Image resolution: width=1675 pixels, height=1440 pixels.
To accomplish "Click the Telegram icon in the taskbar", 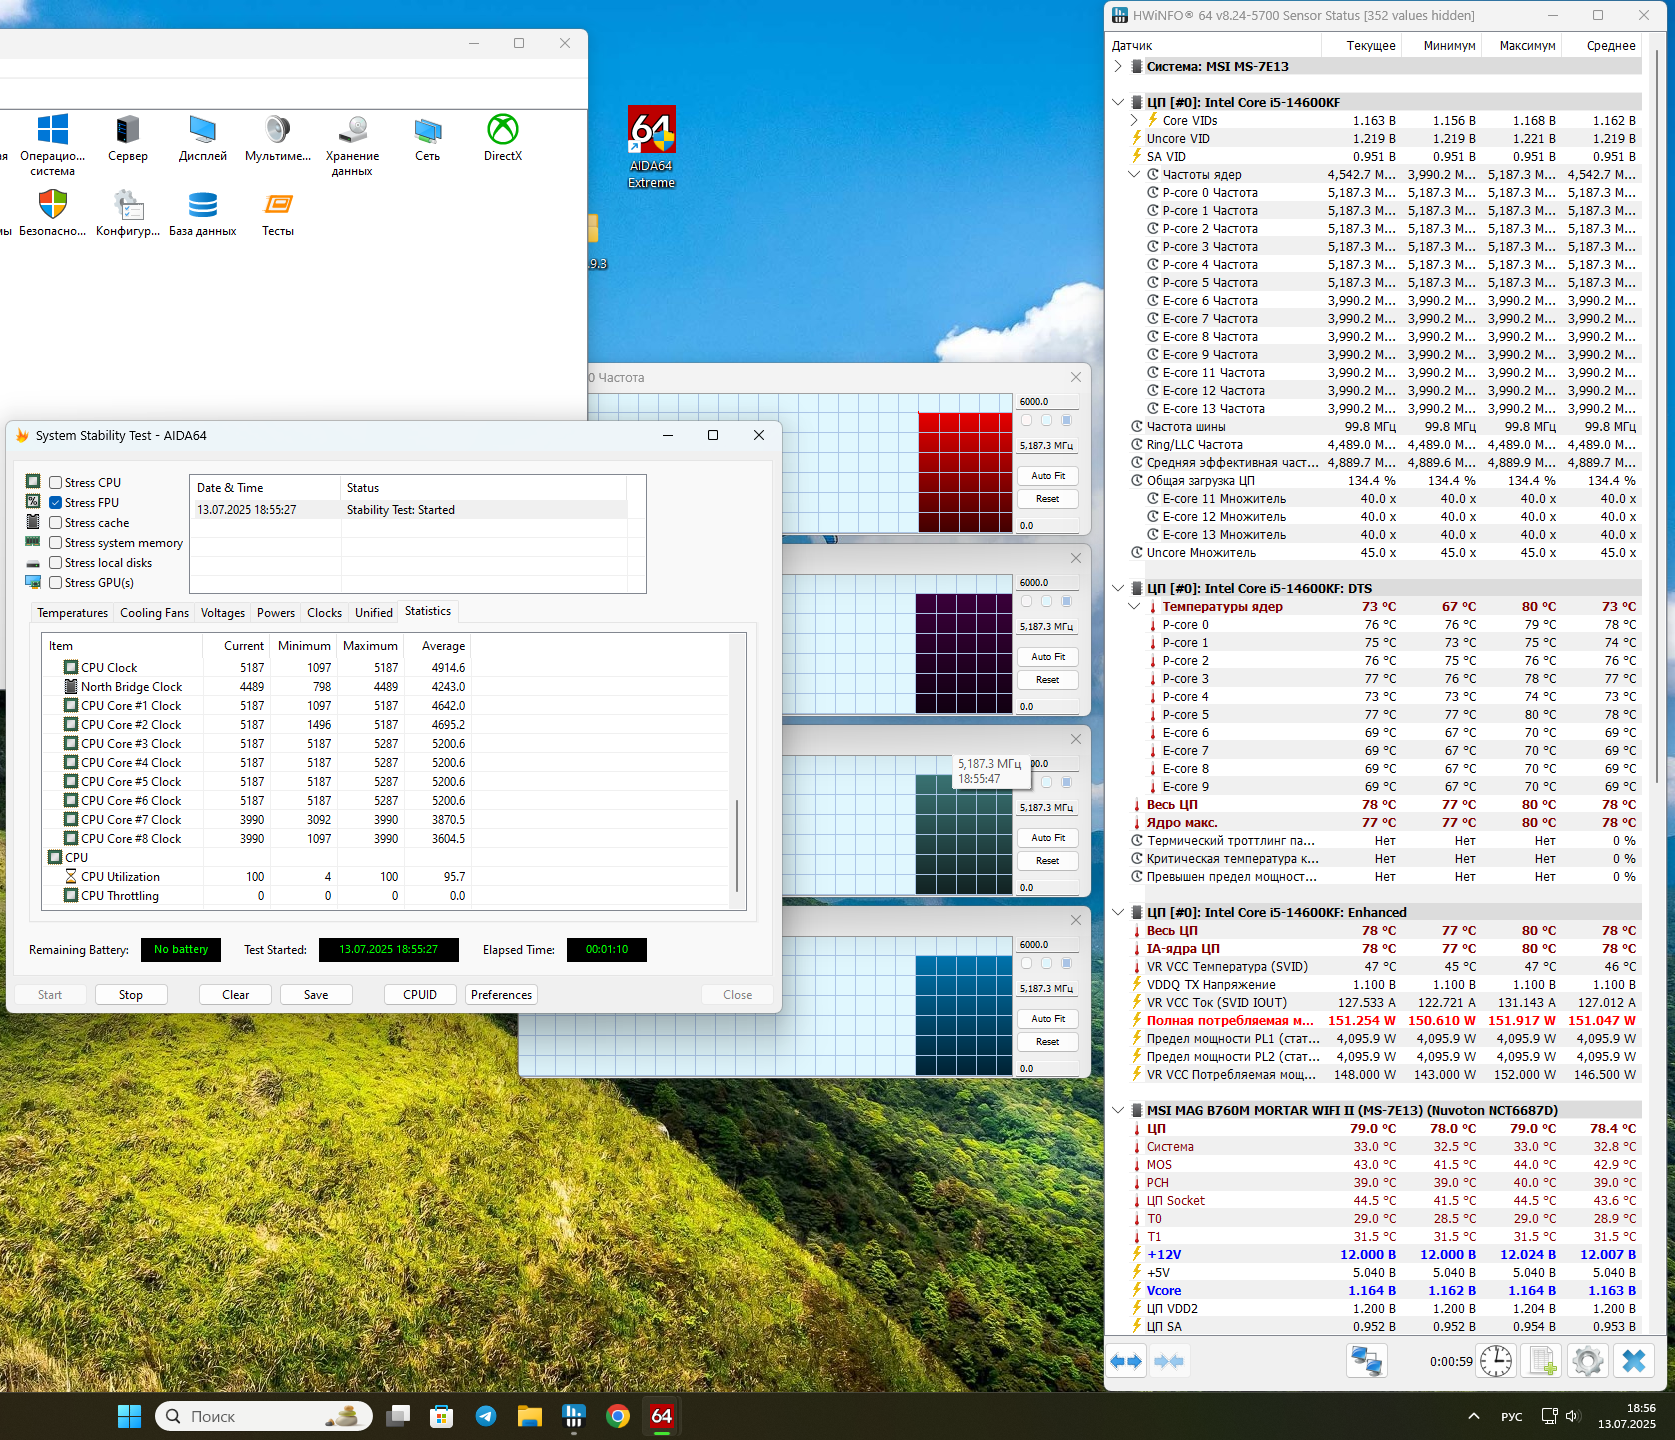I will click(486, 1416).
